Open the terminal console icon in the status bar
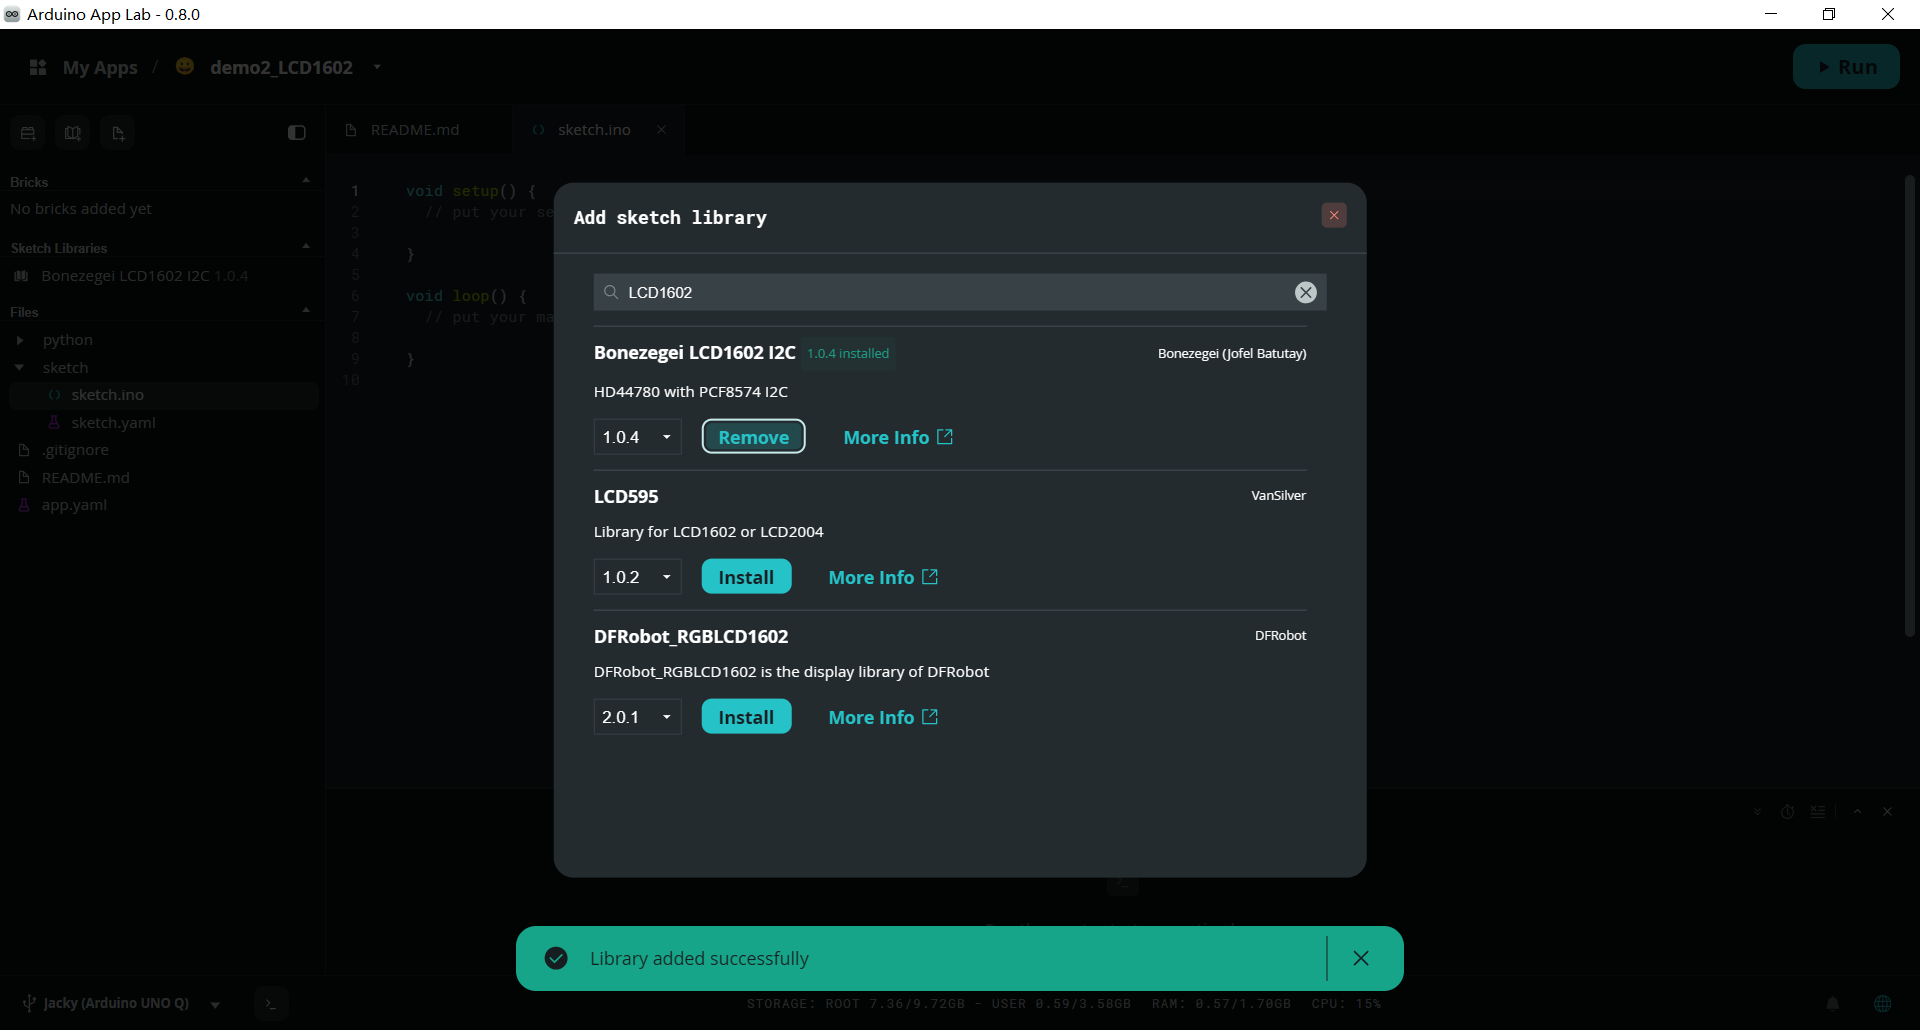This screenshot has width=1920, height=1030. [271, 1003]
